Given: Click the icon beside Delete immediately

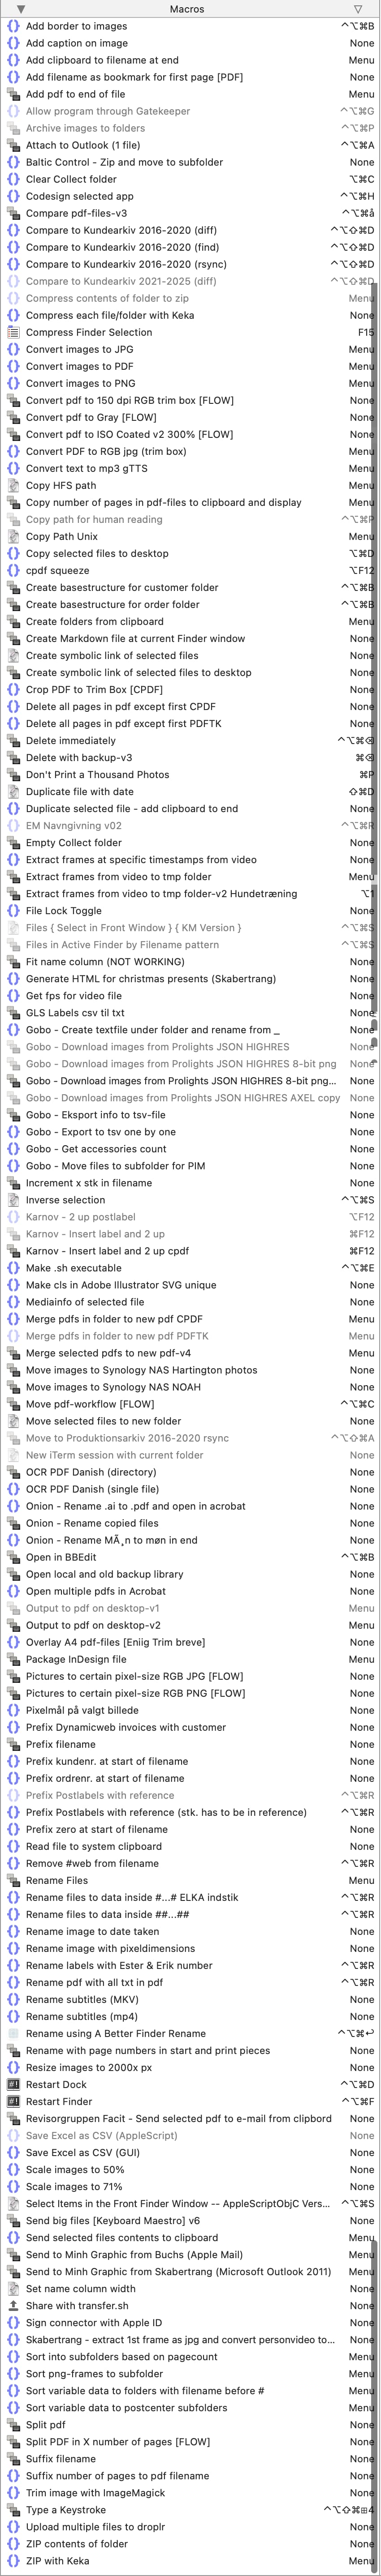Looking at the screenshot, I should click(x=13, y=740).
